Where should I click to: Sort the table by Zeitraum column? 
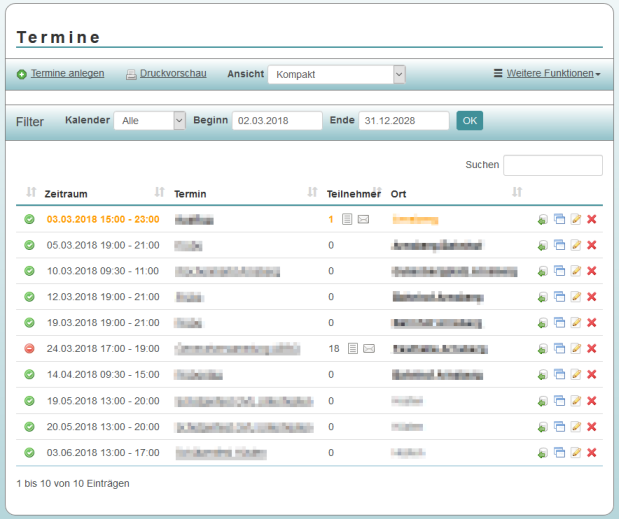click(x=68, y=193)
